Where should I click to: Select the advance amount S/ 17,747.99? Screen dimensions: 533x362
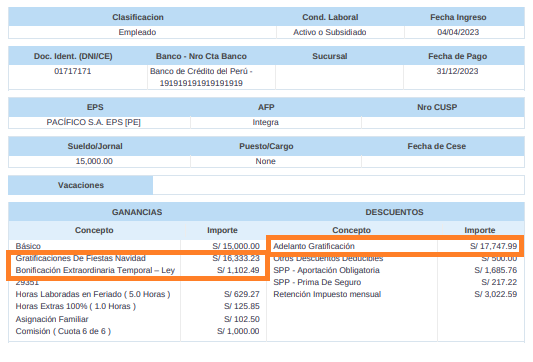tap(494, 246)
